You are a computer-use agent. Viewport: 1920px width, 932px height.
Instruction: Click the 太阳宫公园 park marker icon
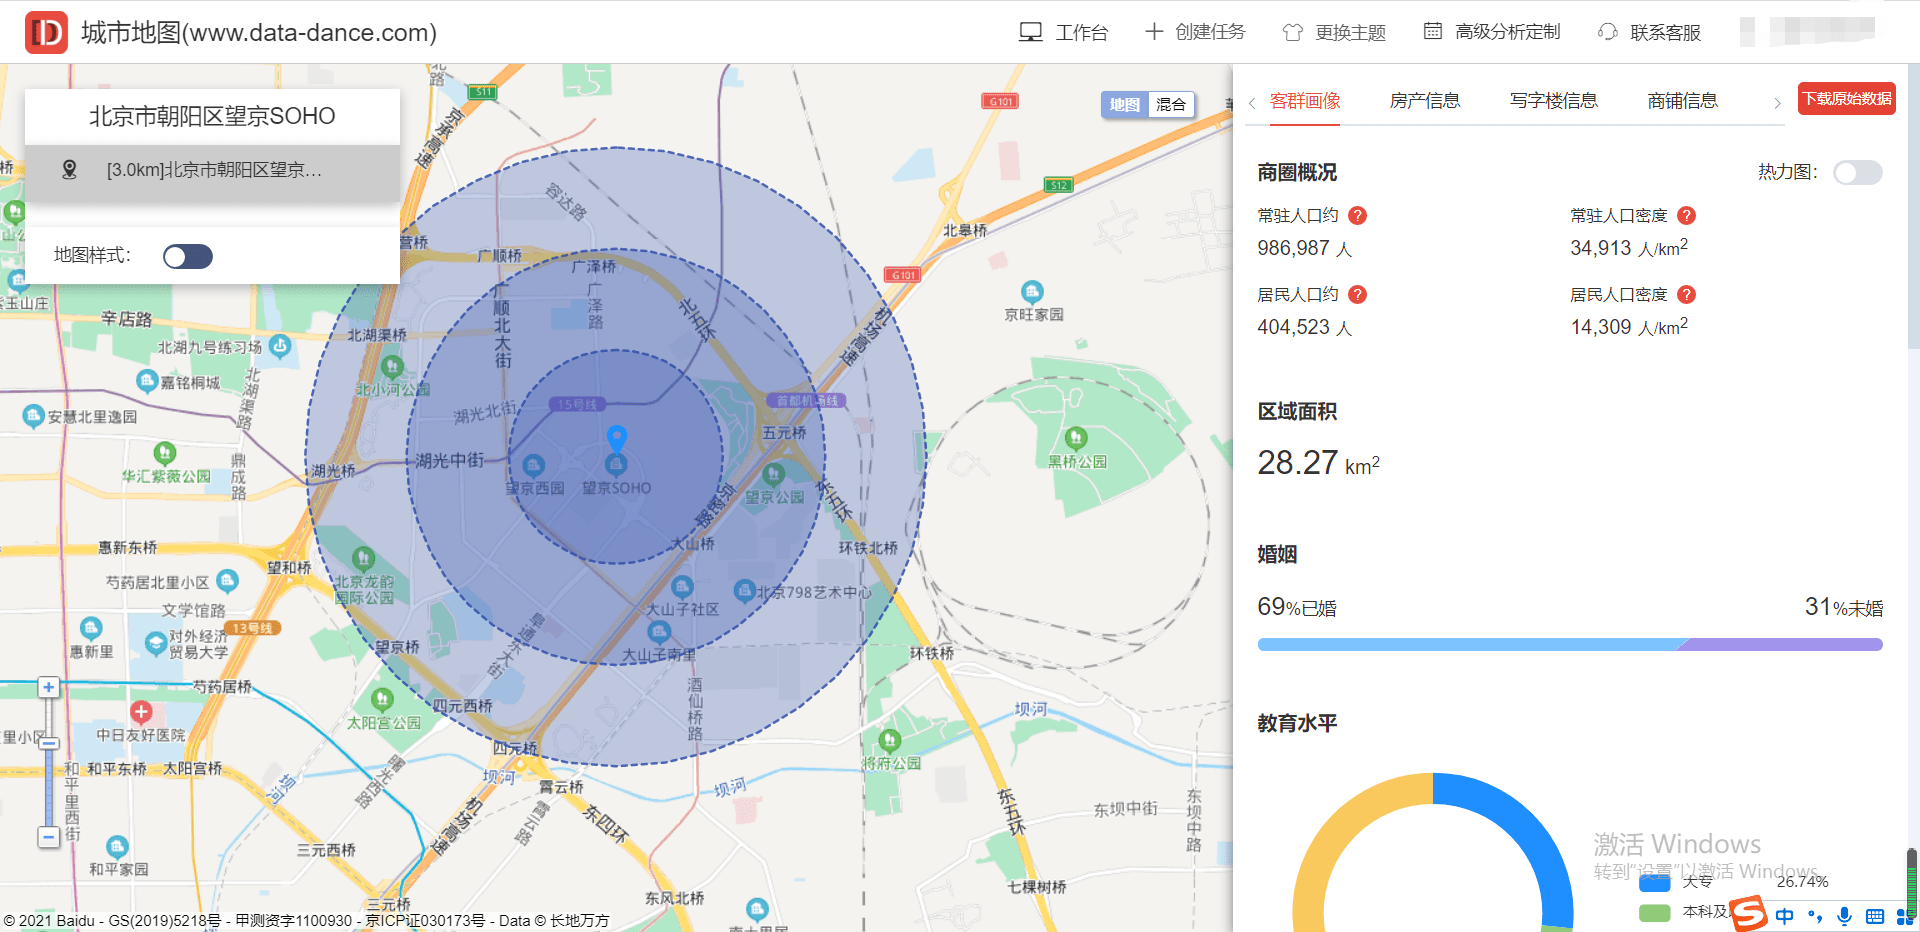382,699
